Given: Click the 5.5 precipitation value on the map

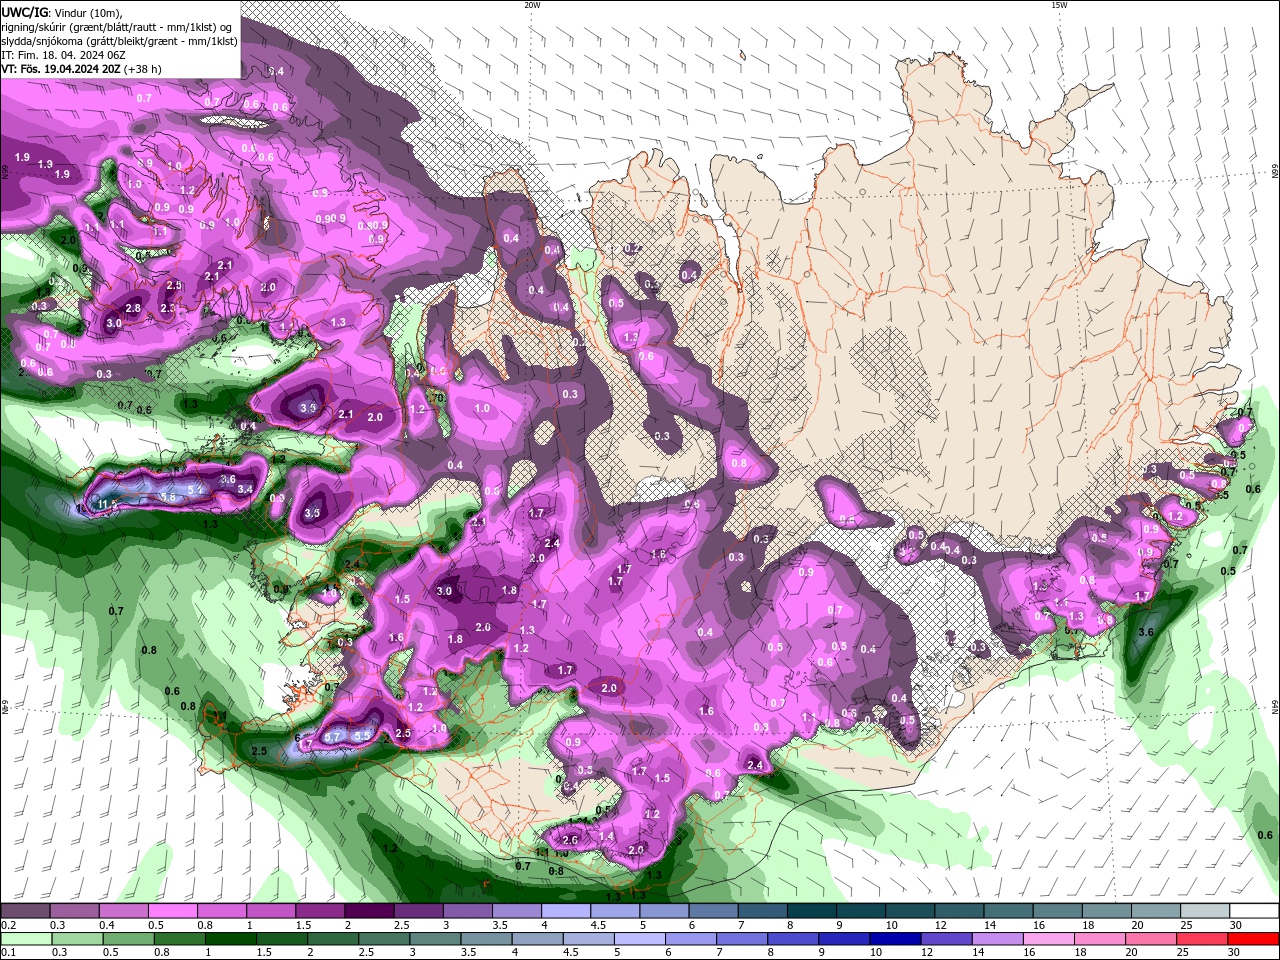Looking at the screenshot, I should (x=362, y=735).
